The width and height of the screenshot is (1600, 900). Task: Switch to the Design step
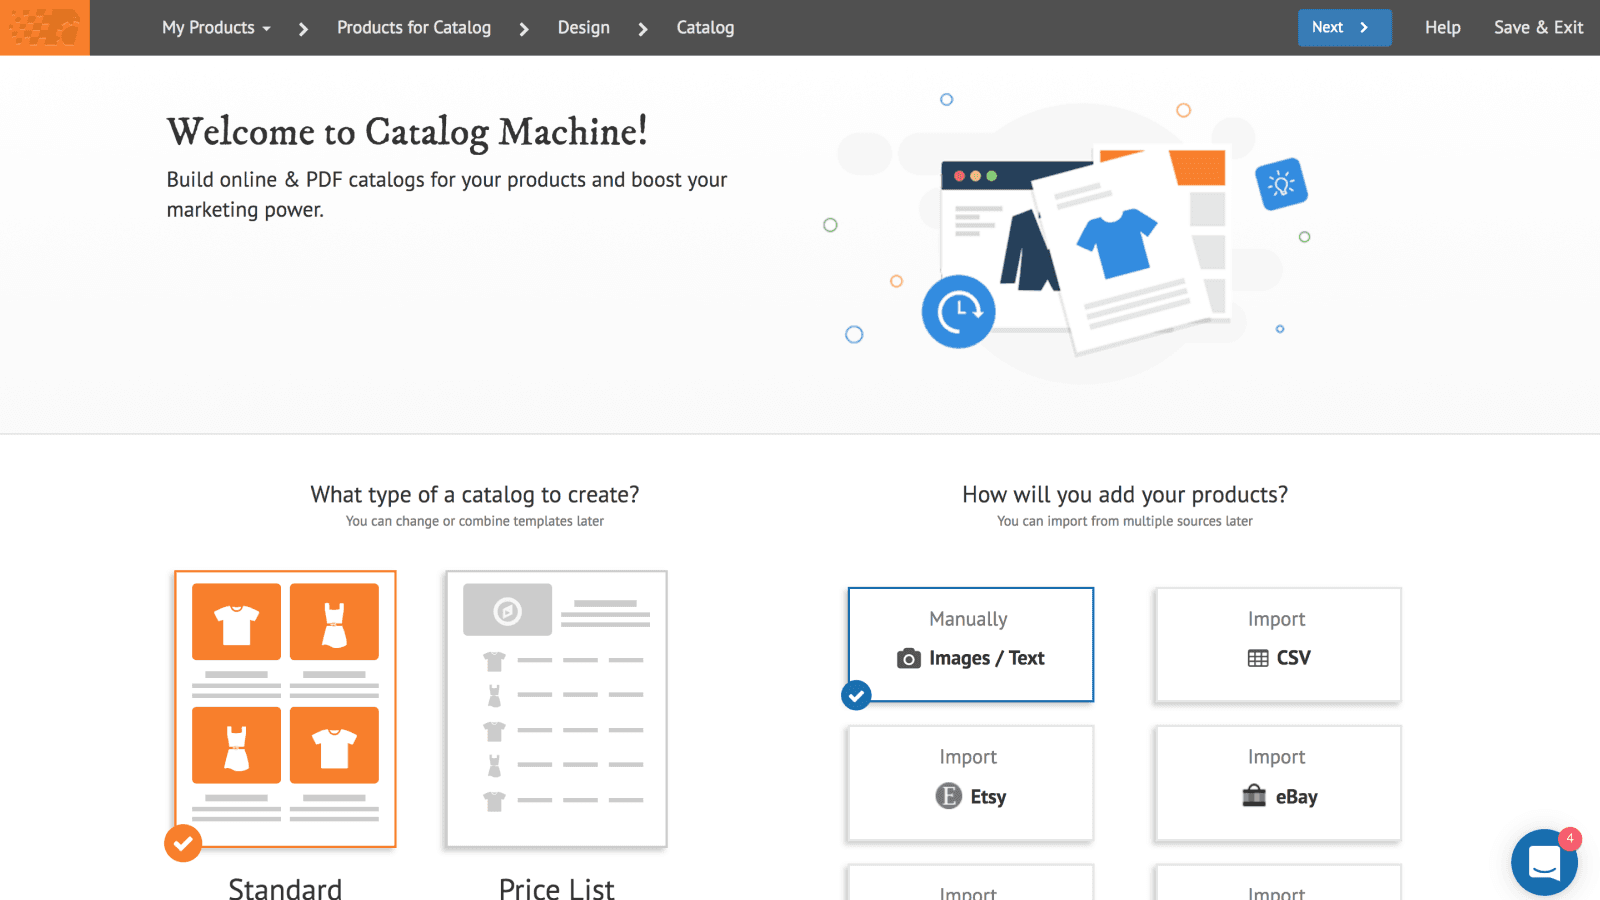[x=584, y=28]
